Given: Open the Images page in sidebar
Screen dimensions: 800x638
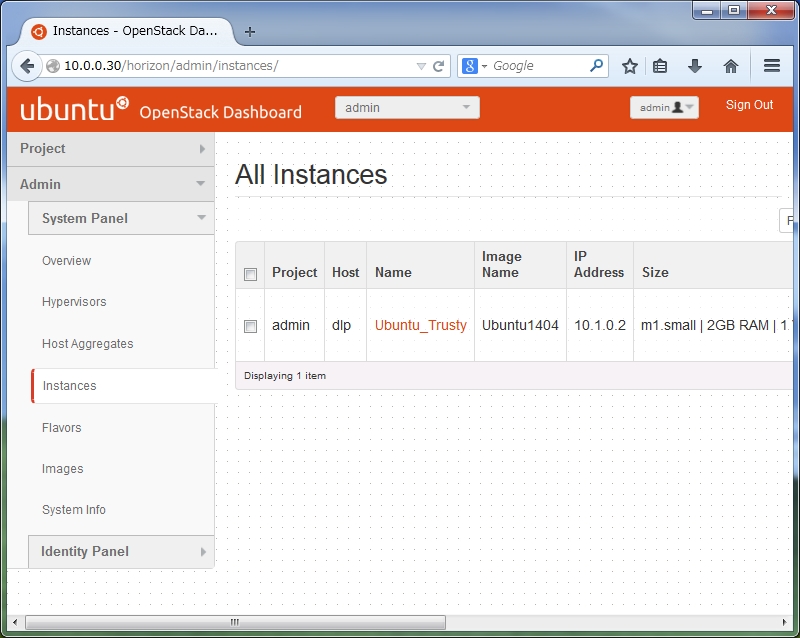Looking at the screenshot, I should tap(62, 469).
